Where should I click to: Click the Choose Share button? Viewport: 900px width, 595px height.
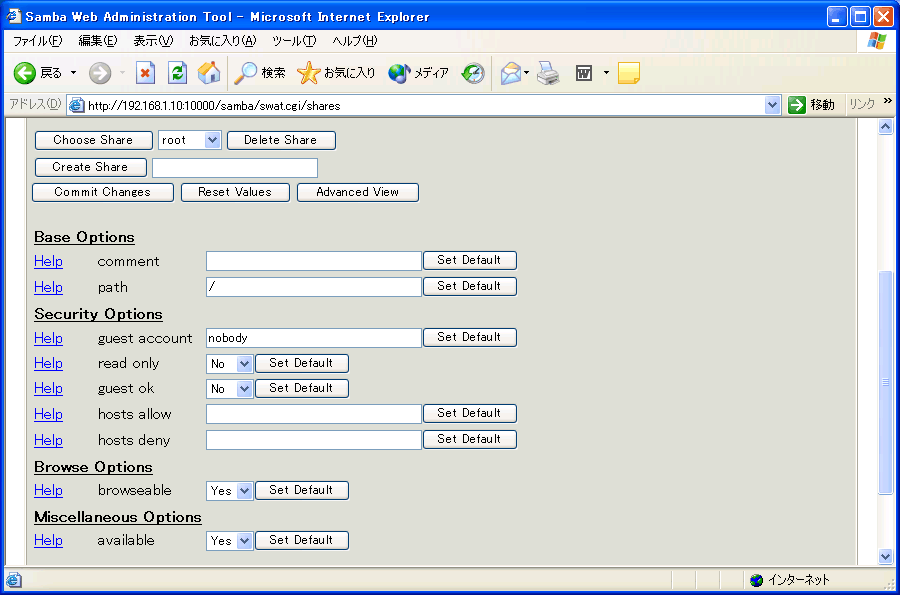94,140
